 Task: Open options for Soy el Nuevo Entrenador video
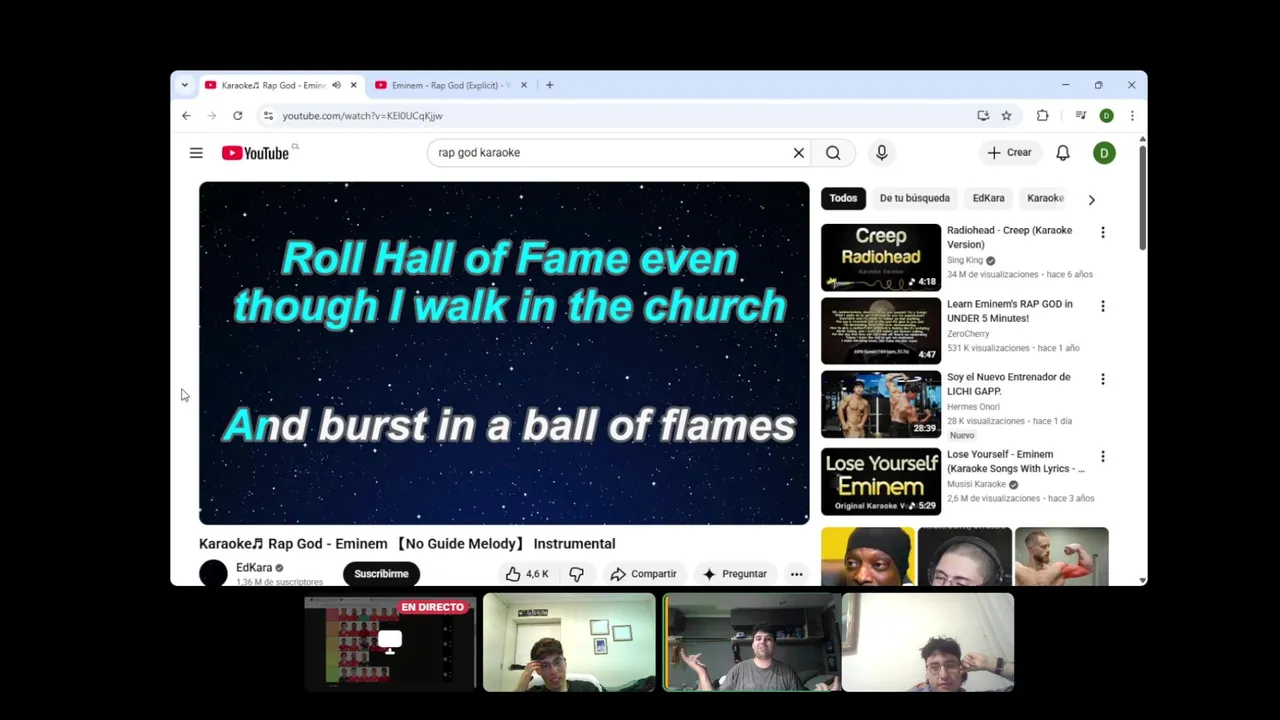click(x=1103, y=379)
